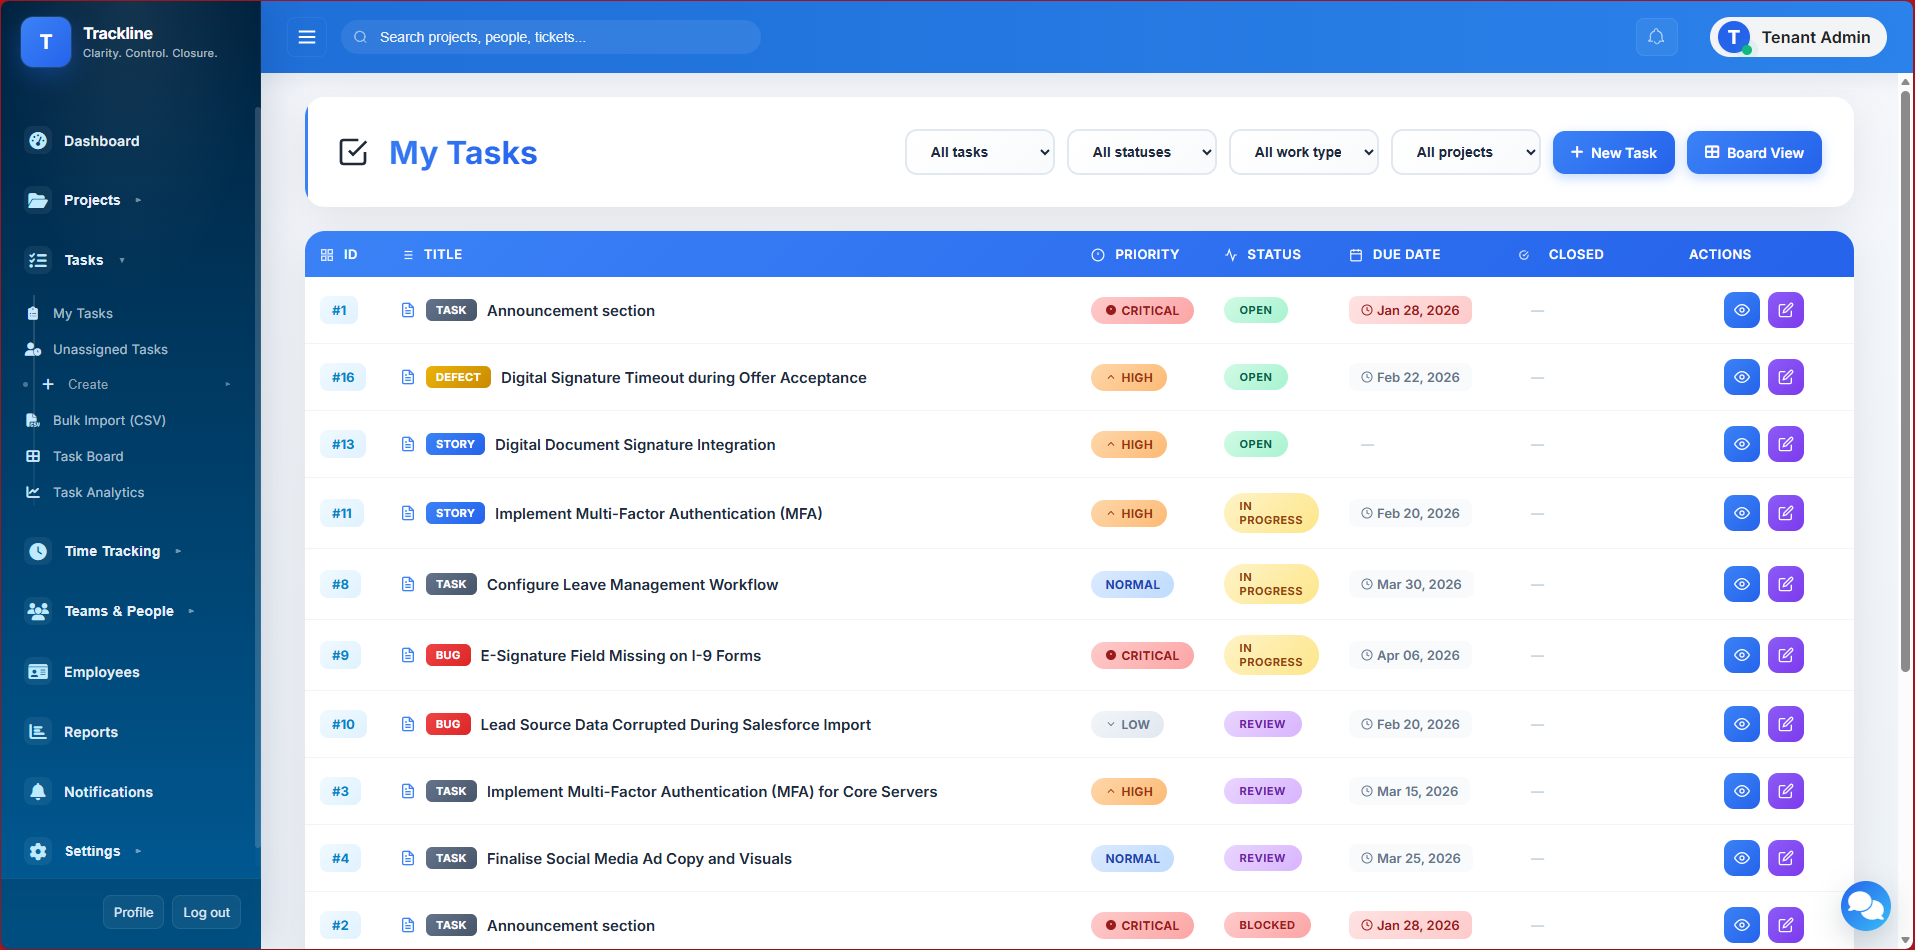Screen dimensions: 1915x950
Task: Expand the All projects filter dropdown
Action: [1465, 152]
